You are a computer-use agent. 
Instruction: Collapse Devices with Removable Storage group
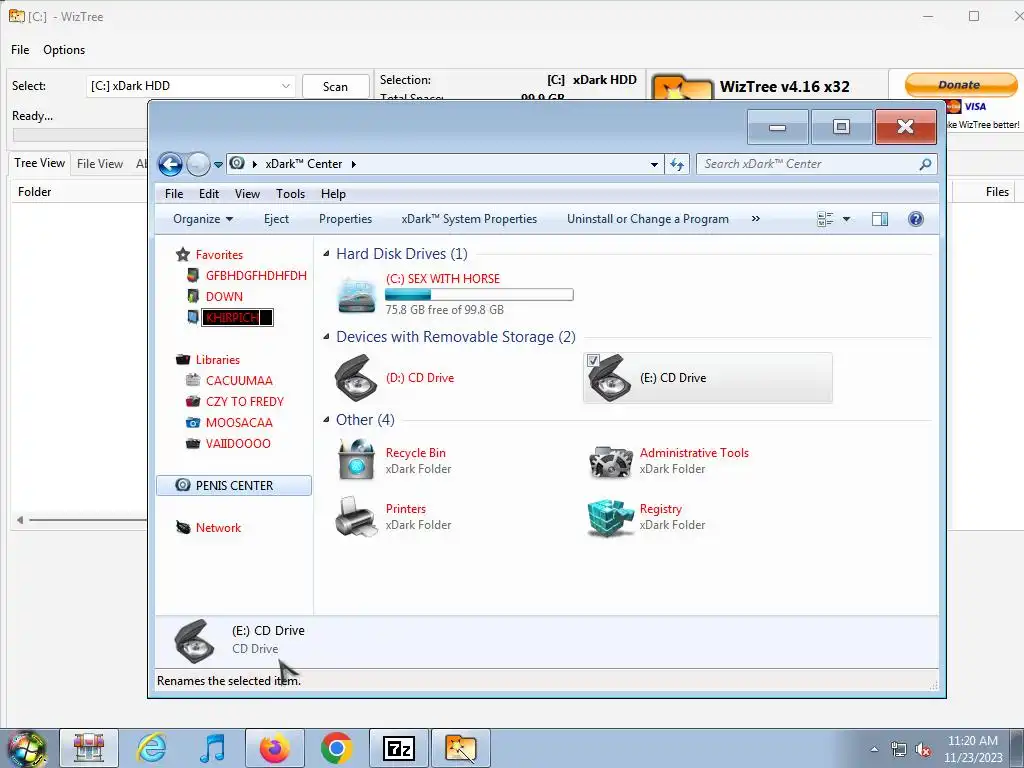tap(326, 337)
